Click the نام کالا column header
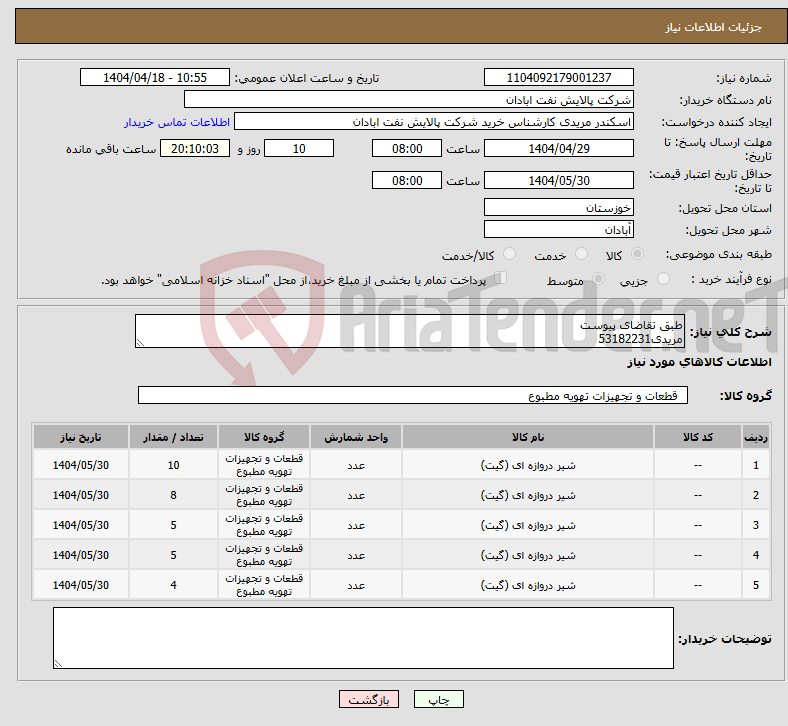788x726 pixels. click(528, 437)
